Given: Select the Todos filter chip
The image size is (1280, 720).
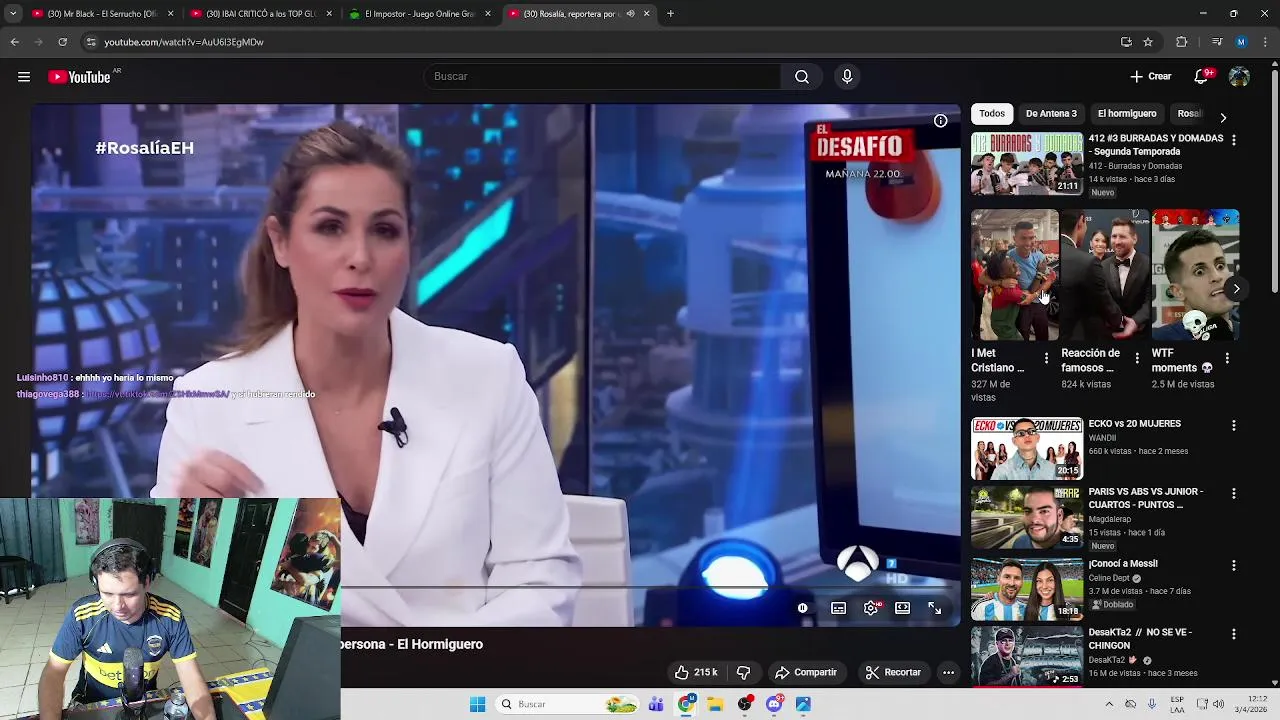Looking at the screenshot, I should (x=992, y=114).
